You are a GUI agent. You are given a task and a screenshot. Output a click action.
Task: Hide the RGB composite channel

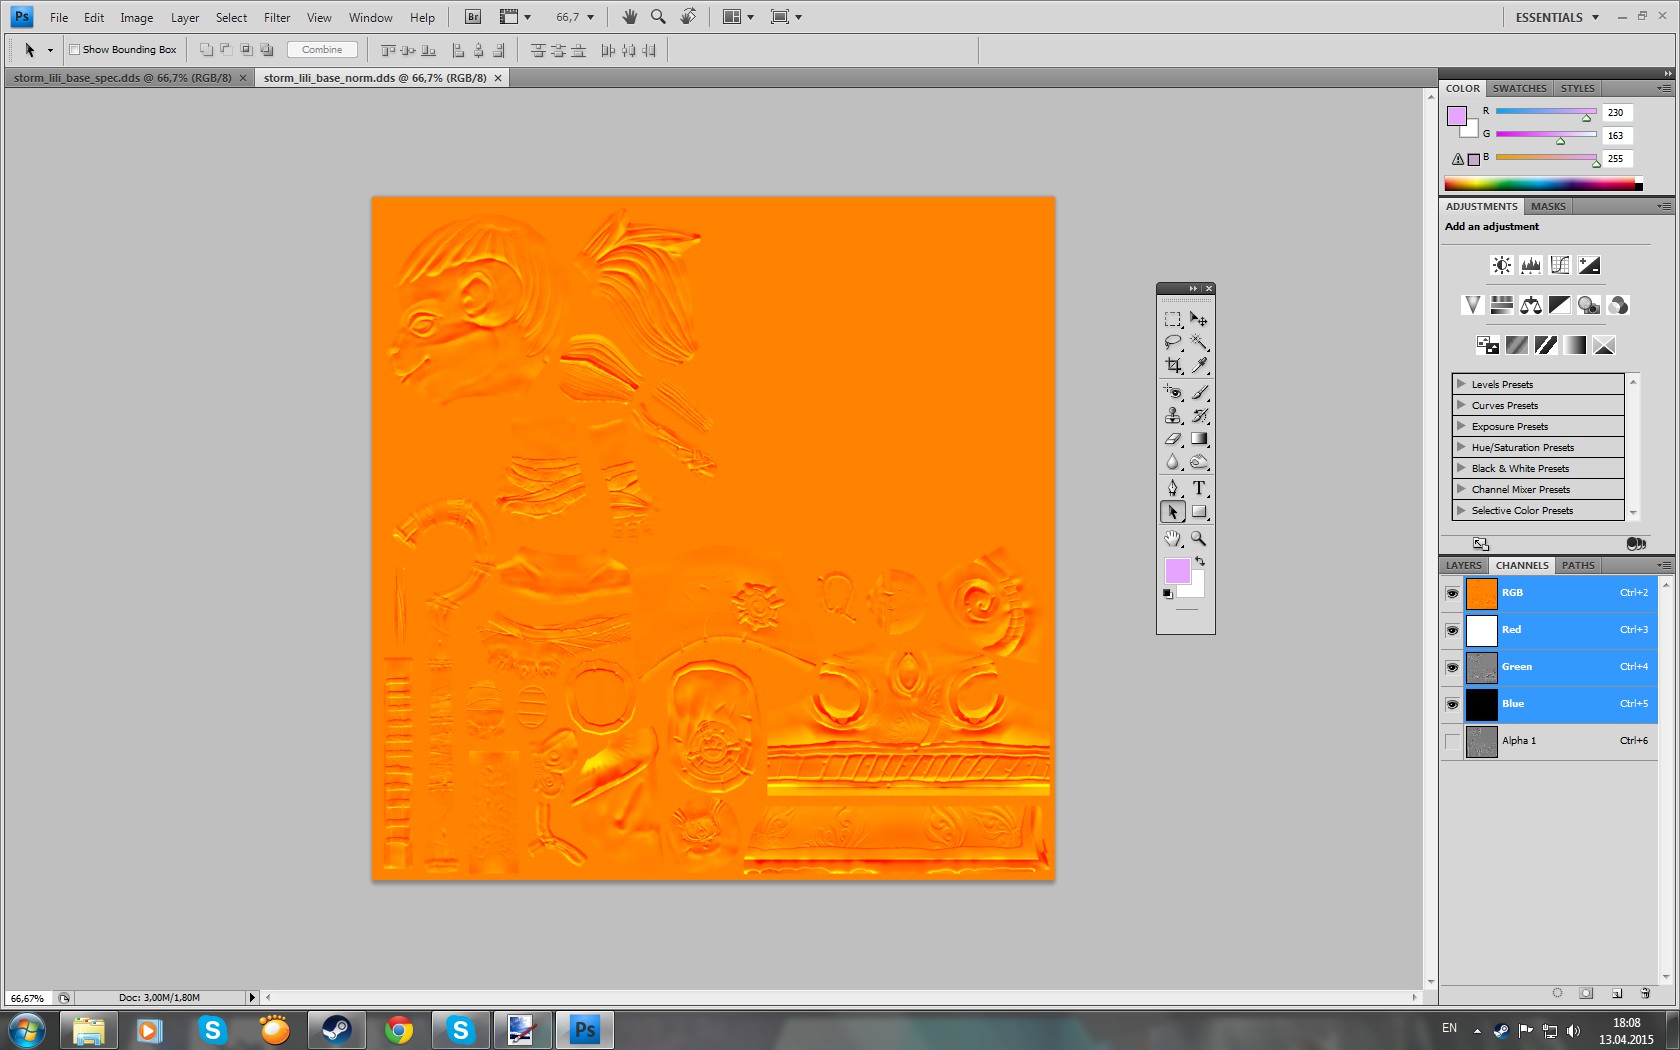click(1452, 593)
